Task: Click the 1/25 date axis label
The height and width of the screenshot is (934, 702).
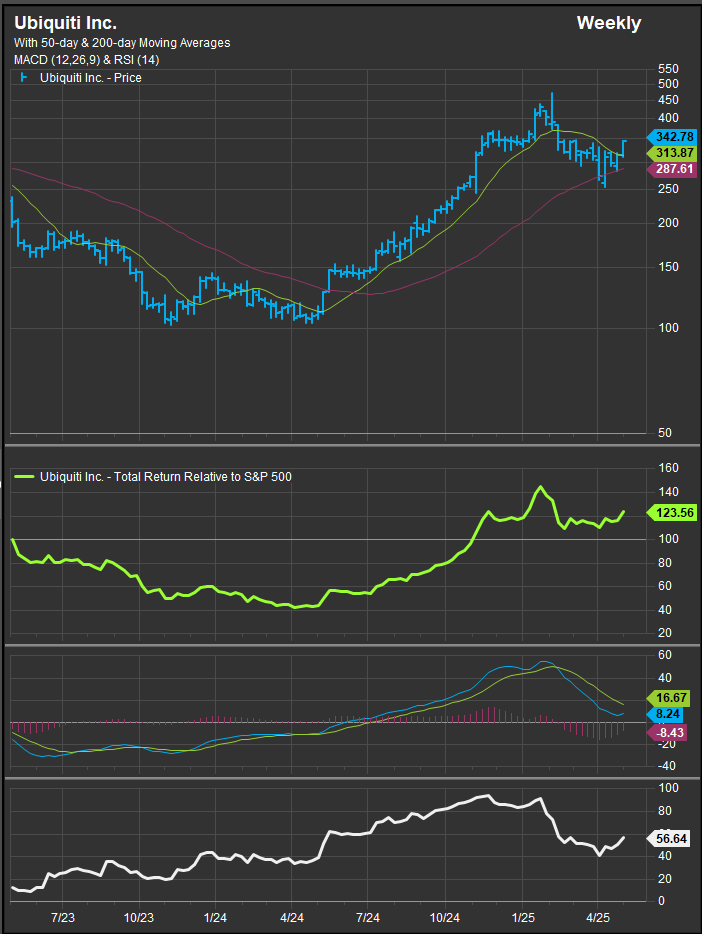Action: coord(523,918)
